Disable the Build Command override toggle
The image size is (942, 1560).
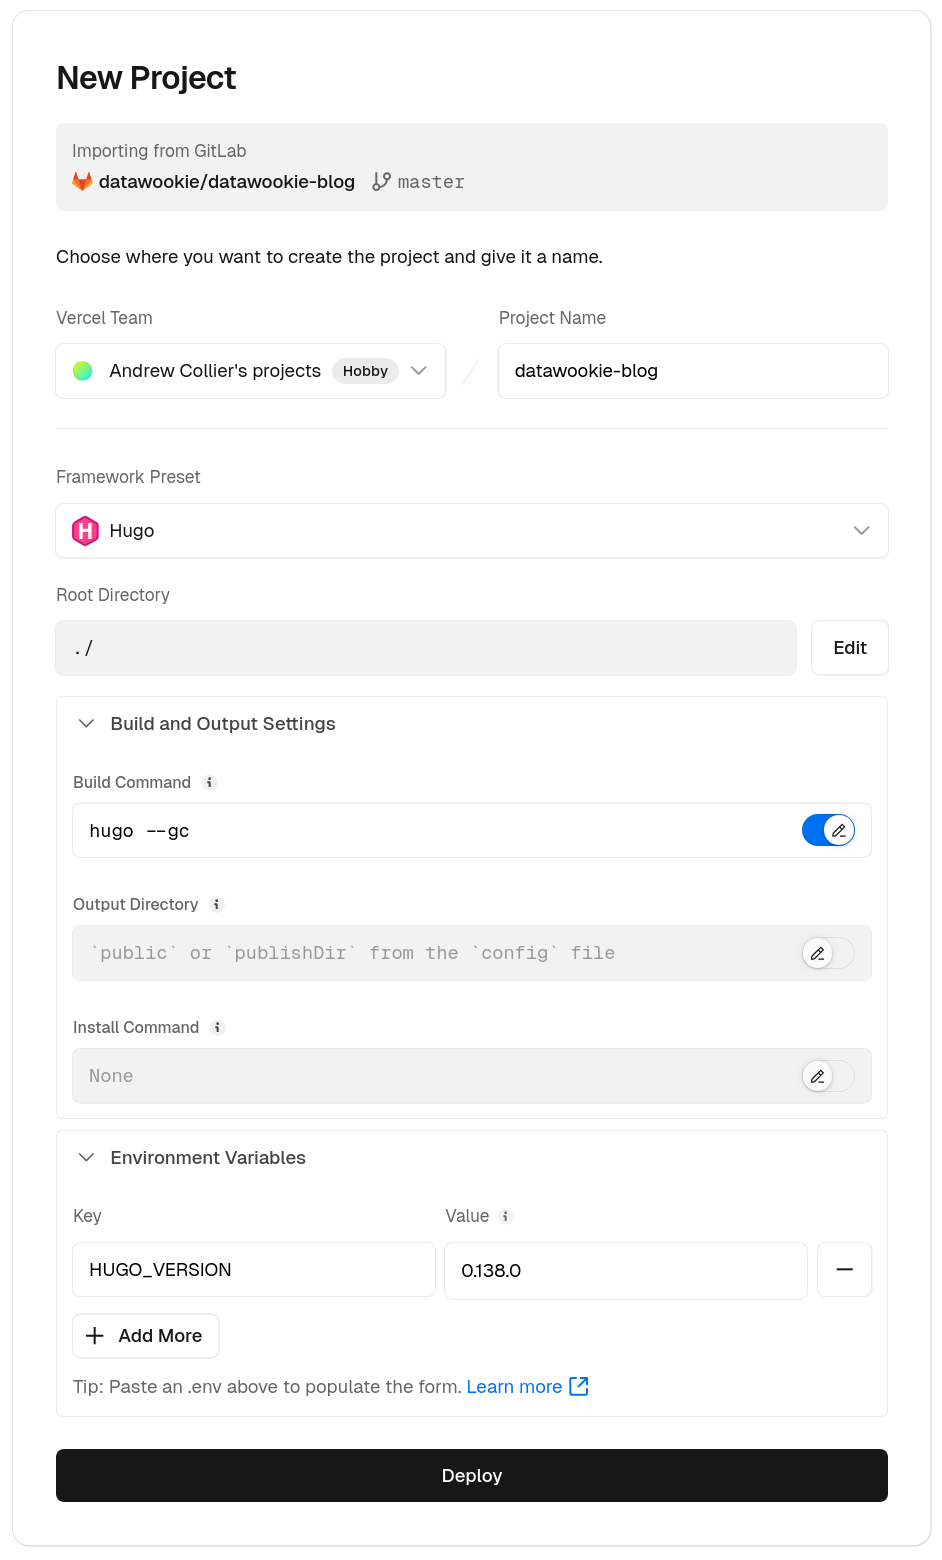pos(828,831)
